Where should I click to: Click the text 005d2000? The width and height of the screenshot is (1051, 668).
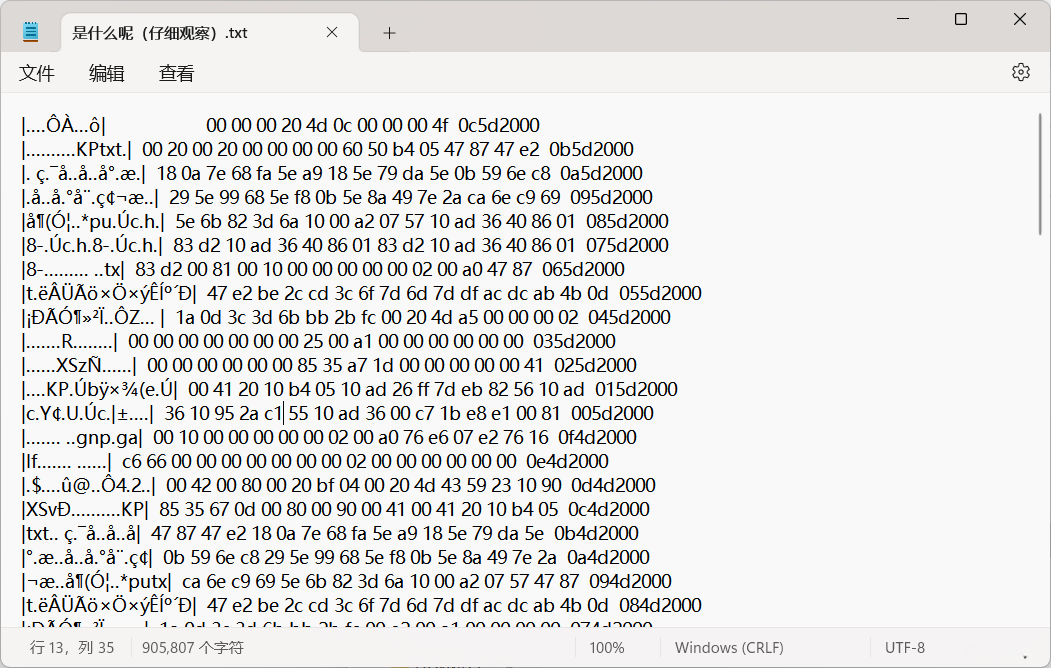click(612, 413)
